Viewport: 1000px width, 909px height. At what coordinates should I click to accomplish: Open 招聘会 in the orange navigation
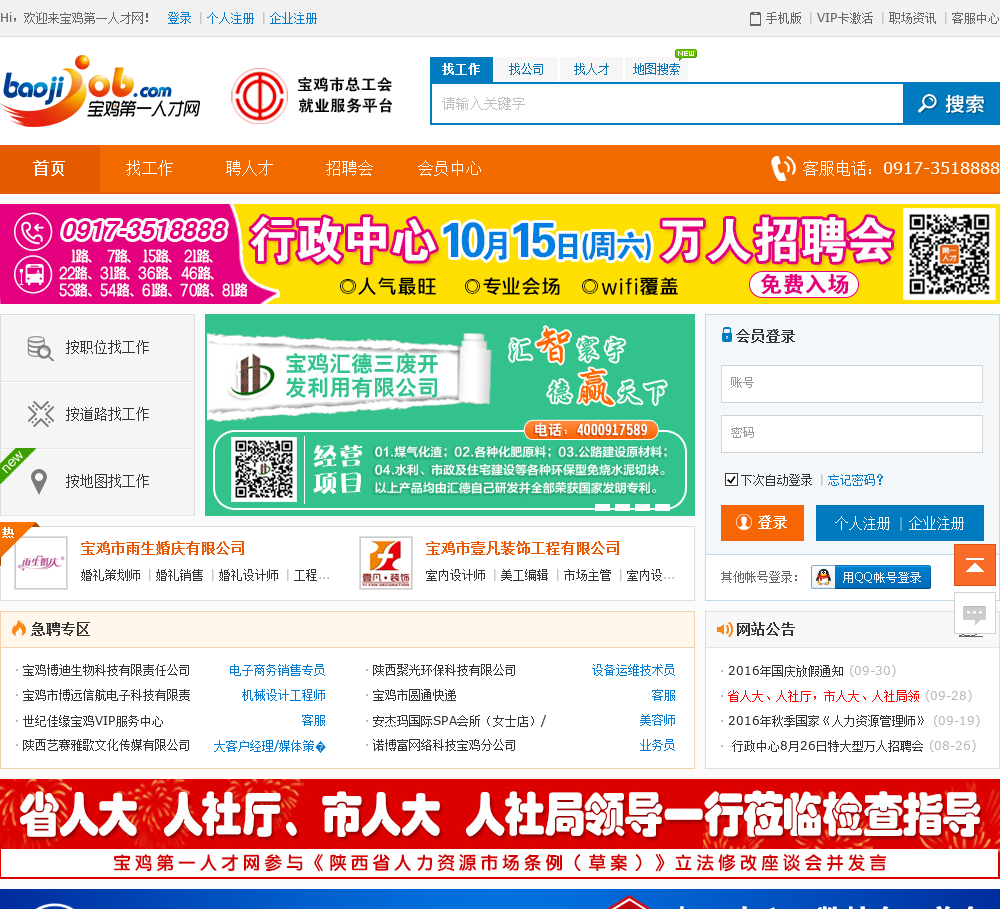[349, 168]
